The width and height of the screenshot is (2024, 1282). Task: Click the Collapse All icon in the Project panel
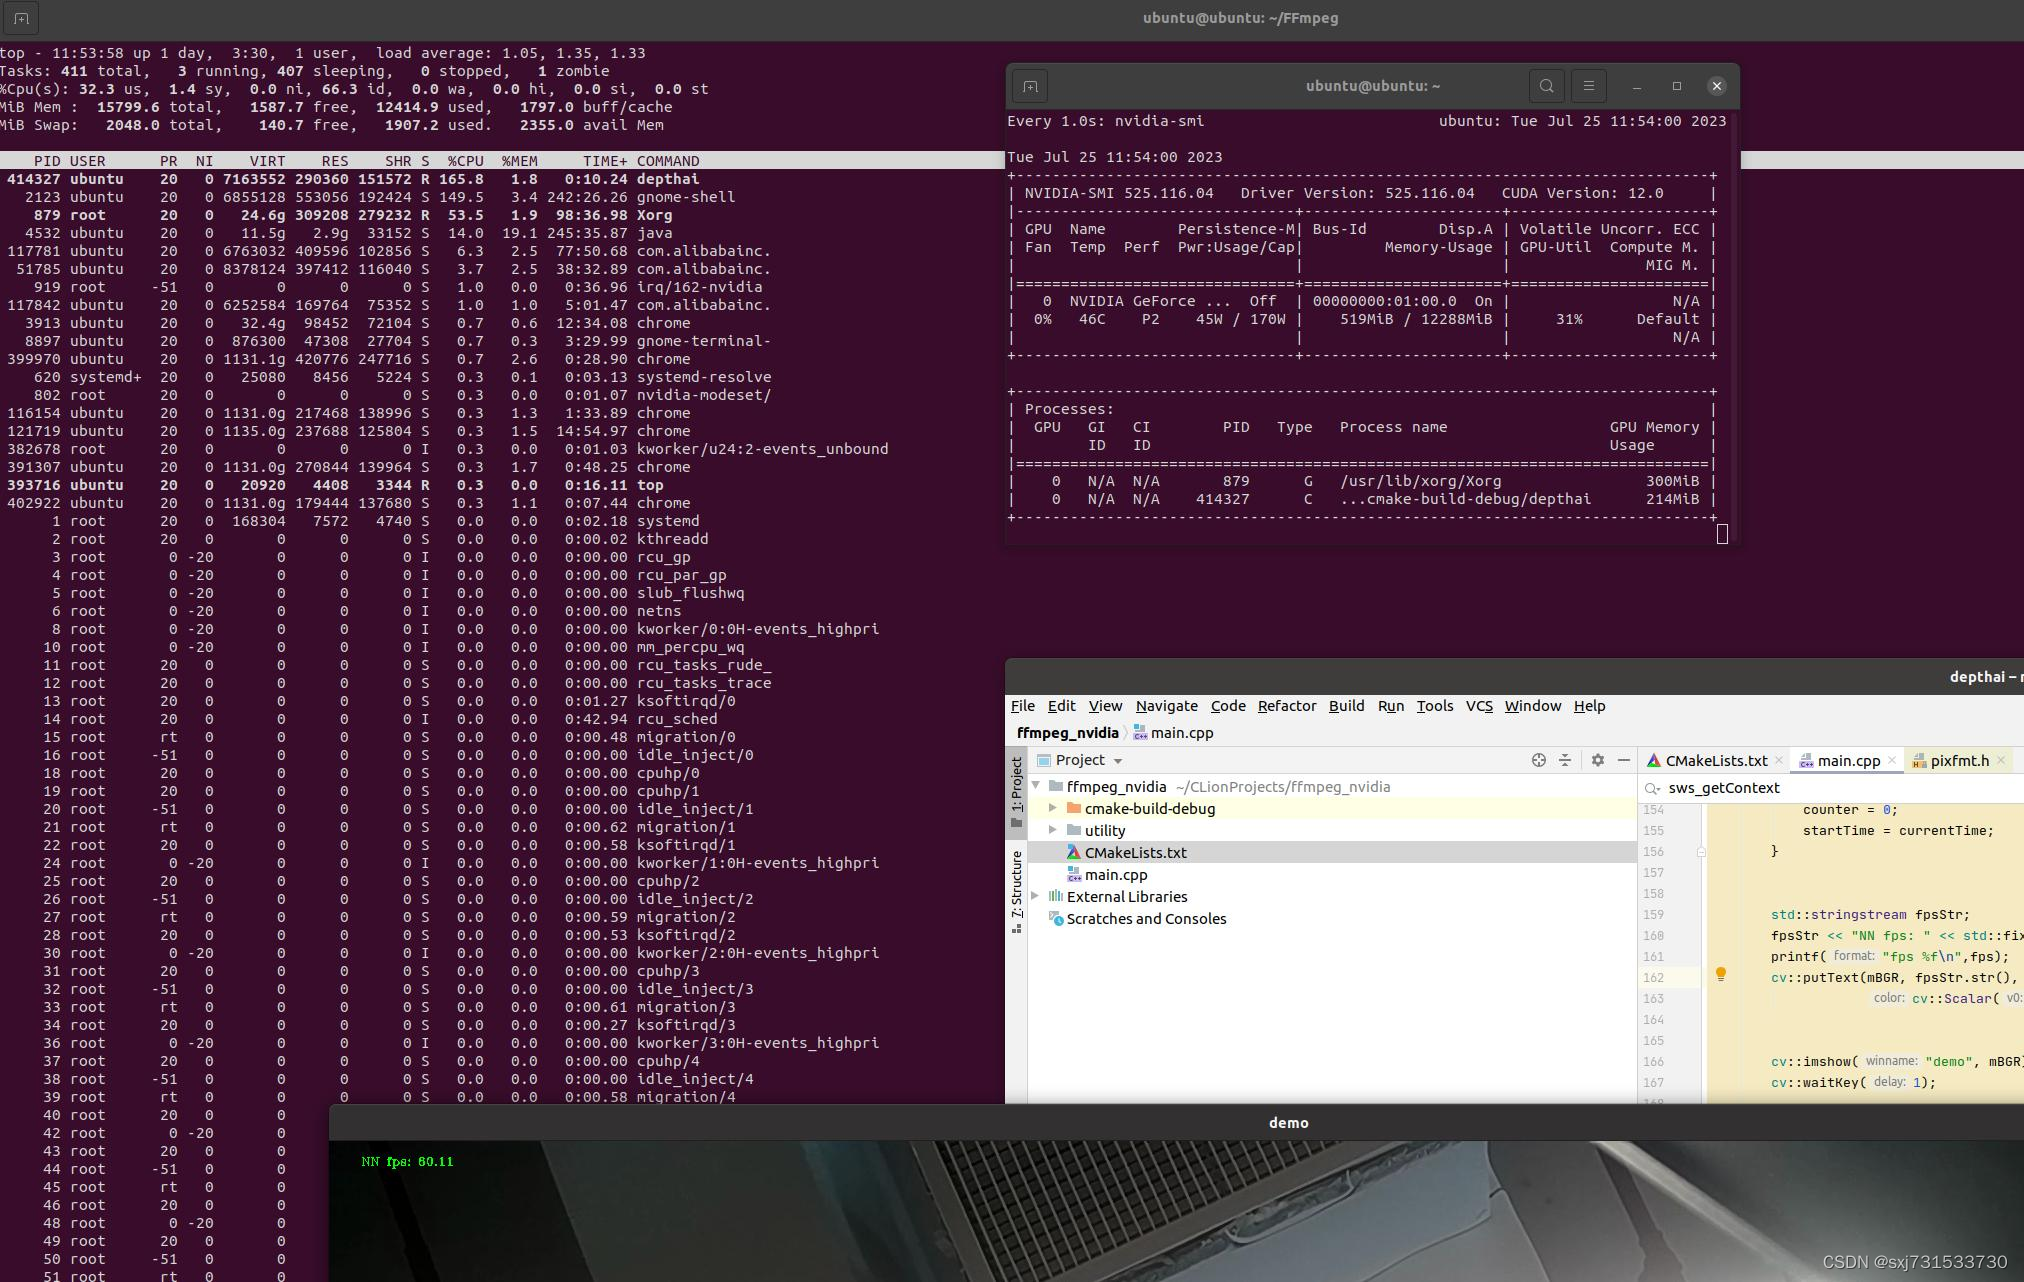tap(1565, 760)
